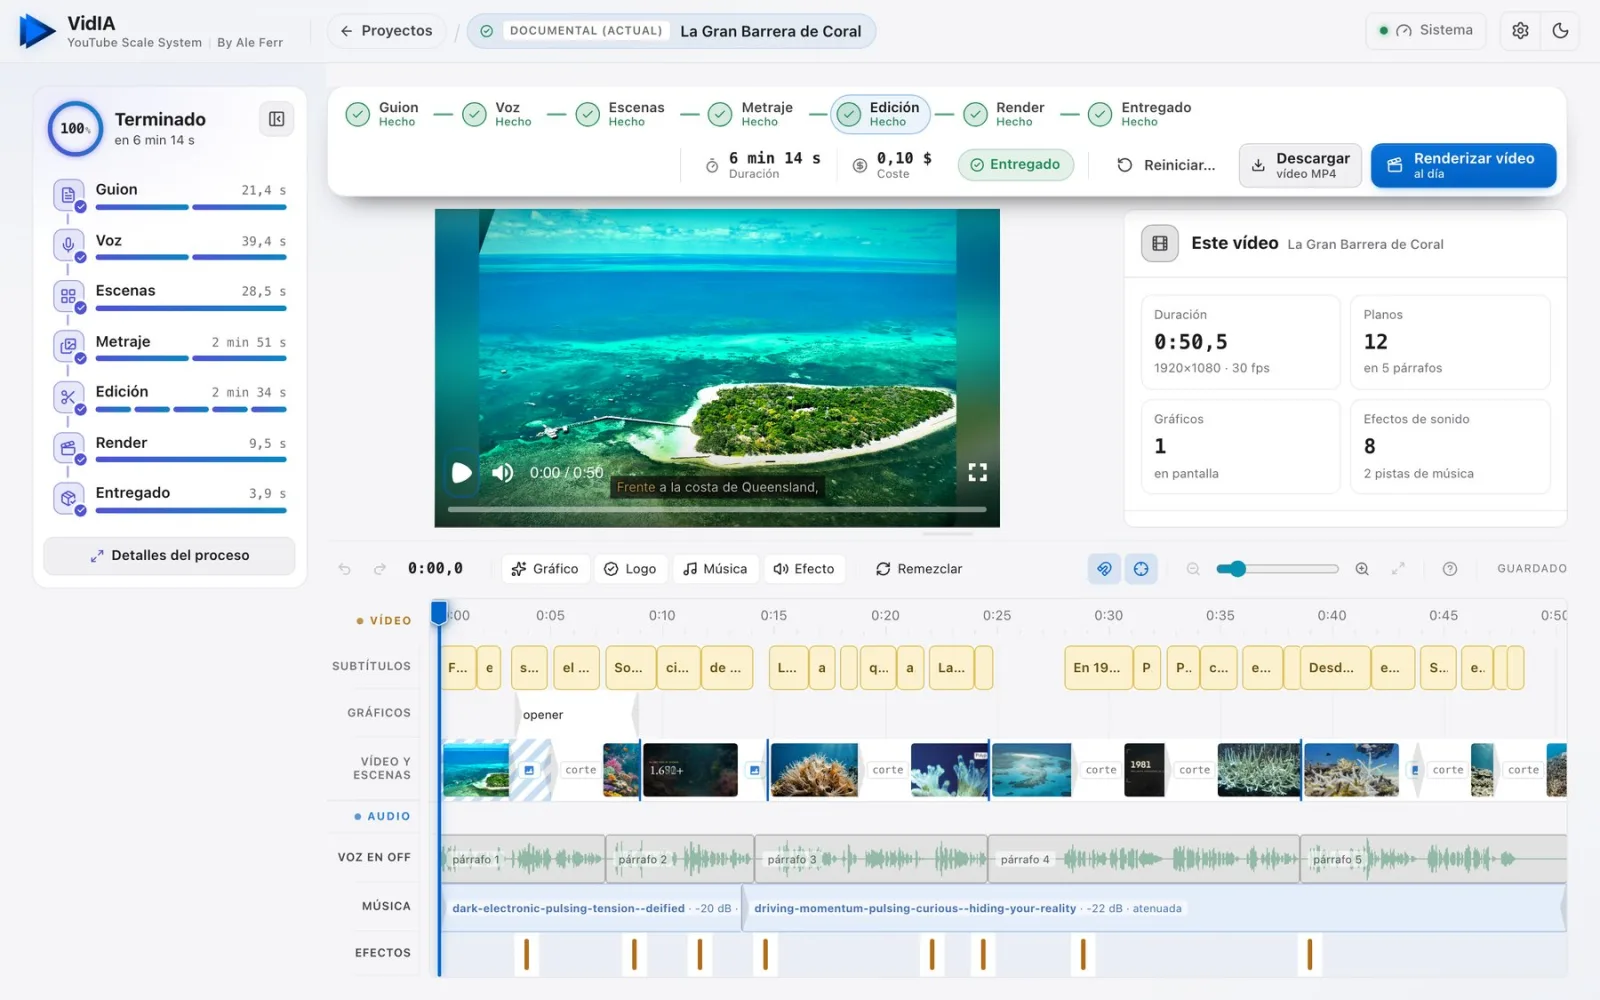
Task: Select the Render pipeline step
Action: point(1005,114)
